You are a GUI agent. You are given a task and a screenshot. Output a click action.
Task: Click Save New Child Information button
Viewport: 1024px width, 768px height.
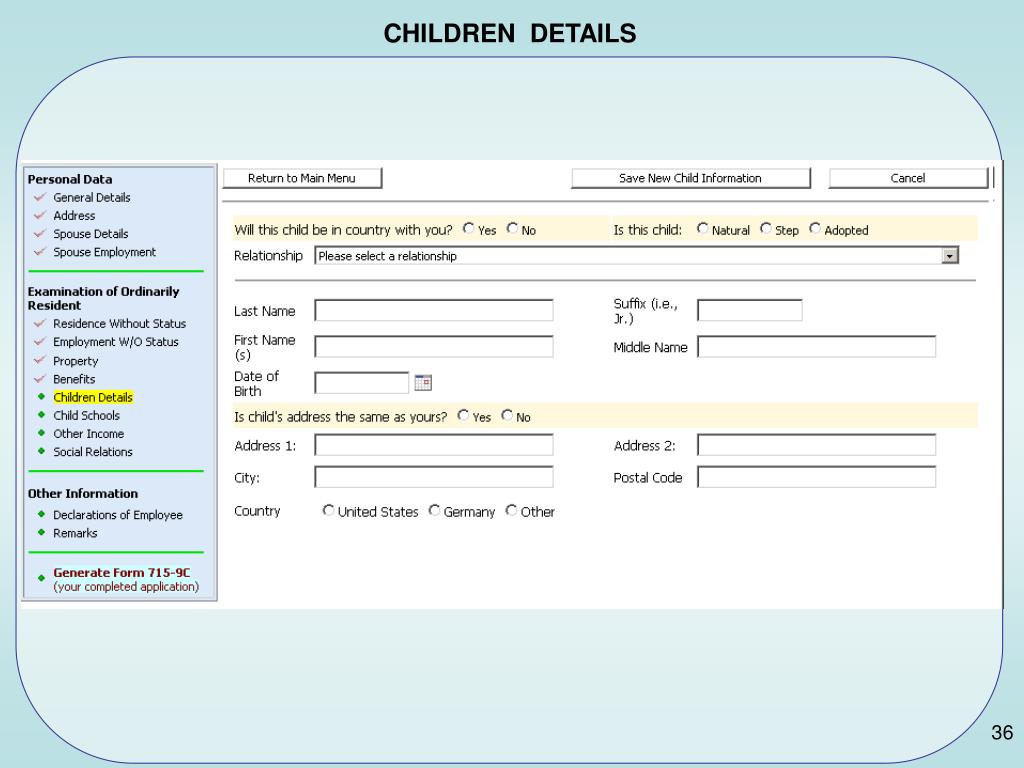(x=691, y=178)
